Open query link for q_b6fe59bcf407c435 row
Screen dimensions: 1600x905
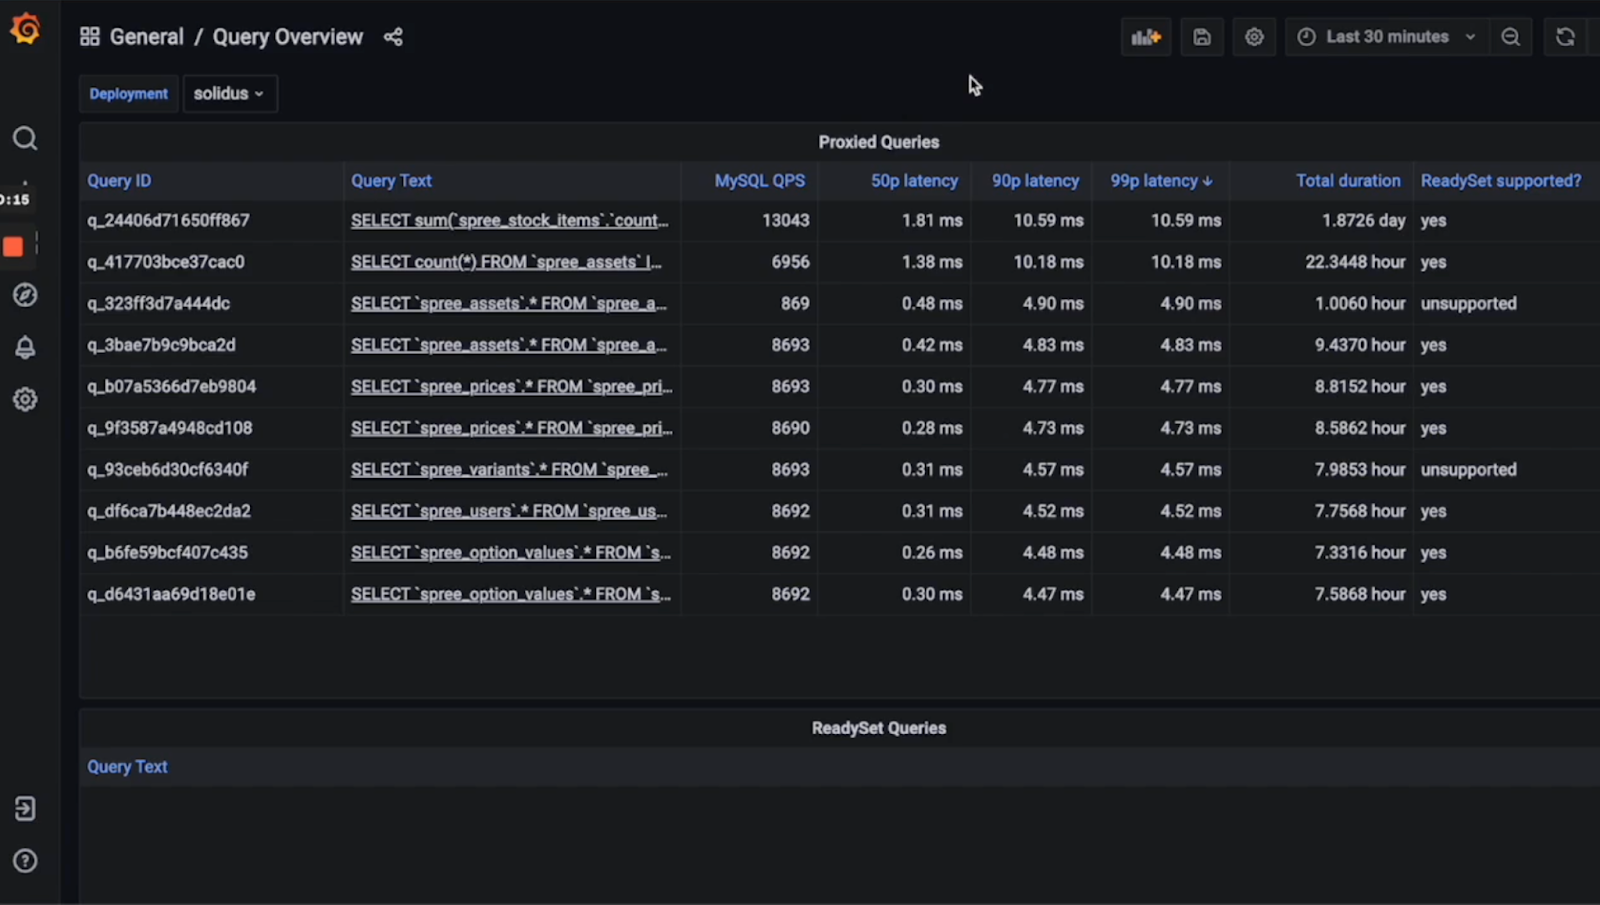tap(511, 552)
